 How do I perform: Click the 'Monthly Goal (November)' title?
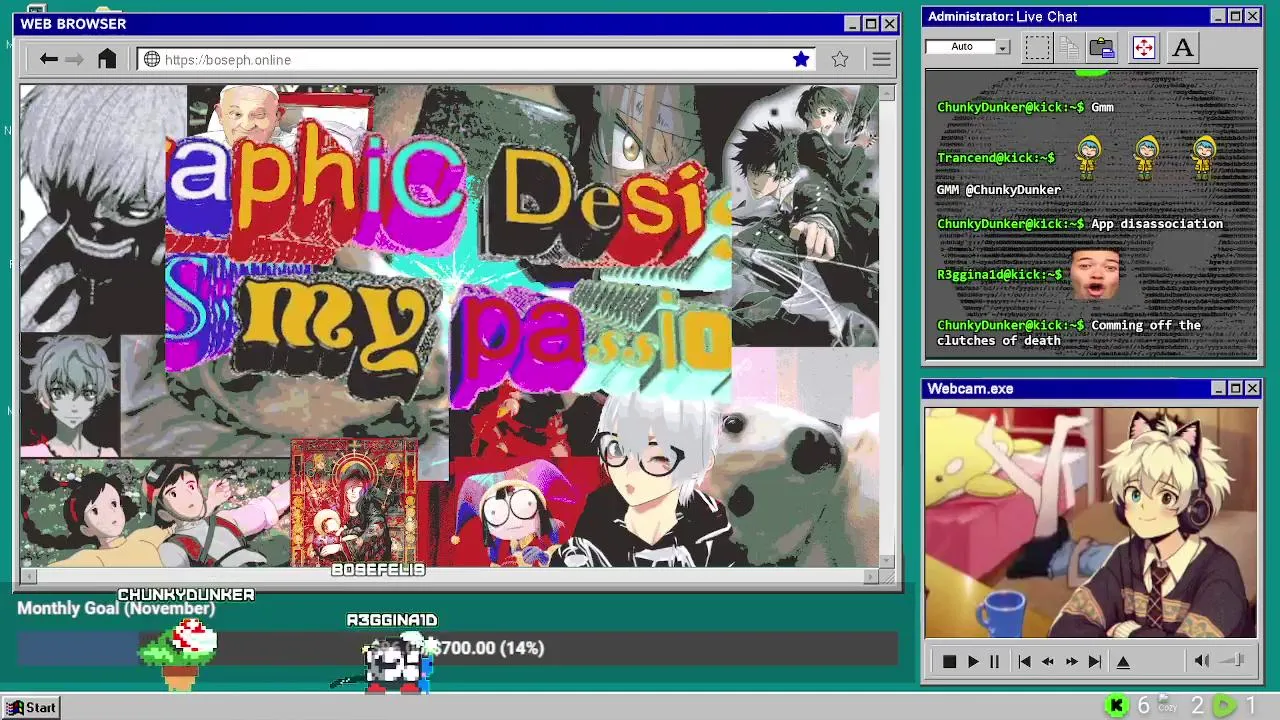pyautogui.click(x=116, y=608)
